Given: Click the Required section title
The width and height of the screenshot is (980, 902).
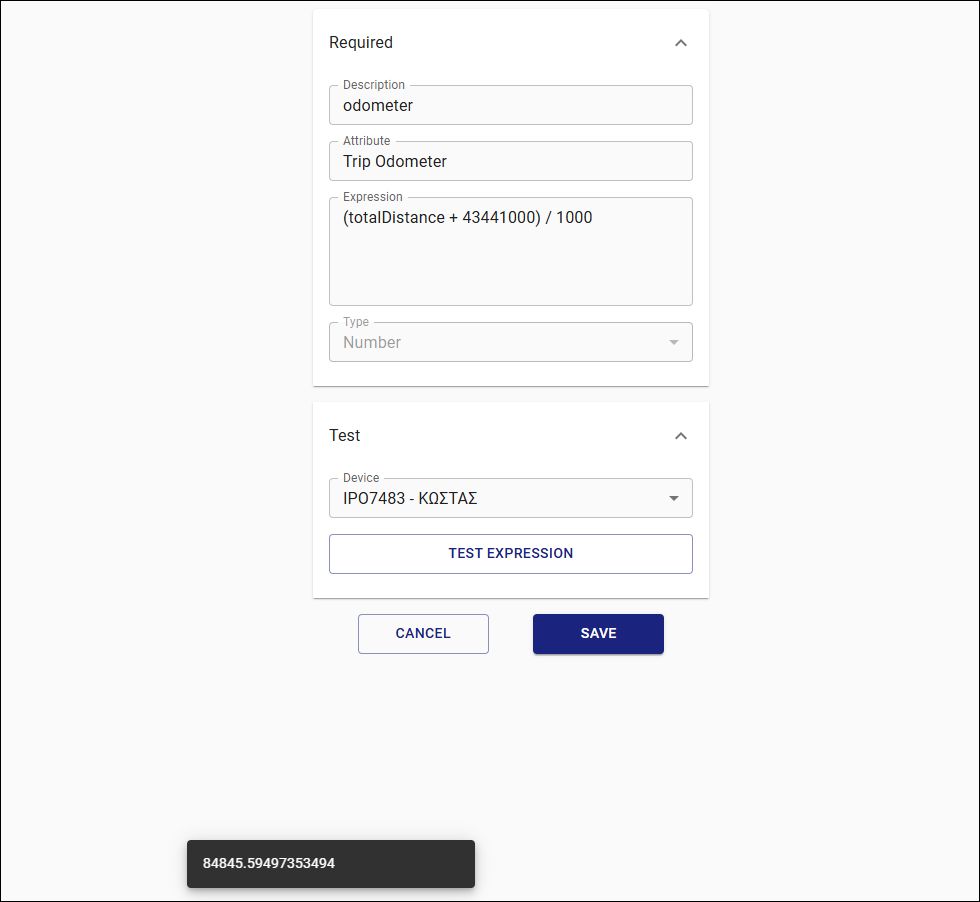Looking at the screenshot, I should click(361, 43).
